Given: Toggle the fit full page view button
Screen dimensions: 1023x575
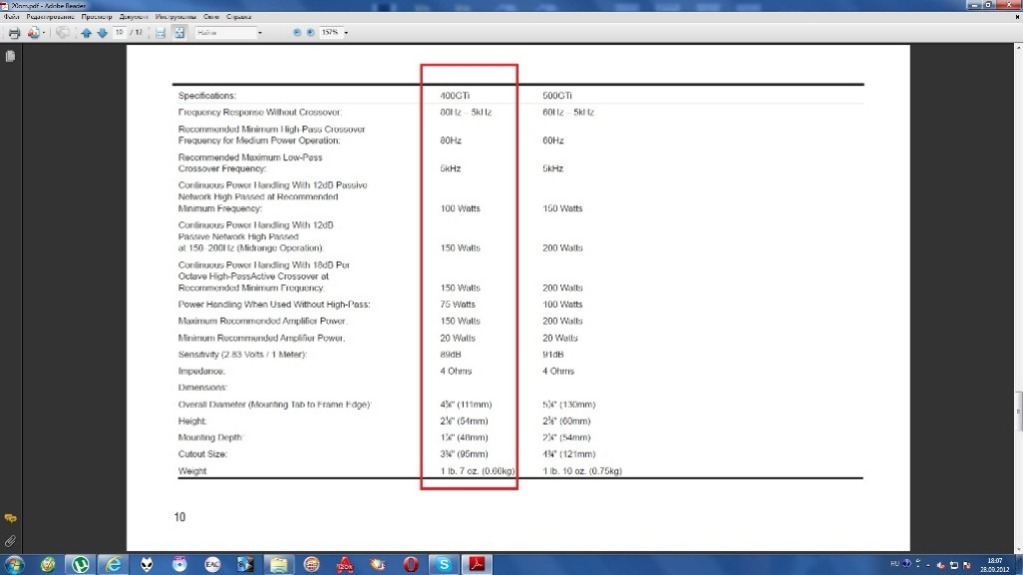Looking at the screenshot, I should 179,33.
